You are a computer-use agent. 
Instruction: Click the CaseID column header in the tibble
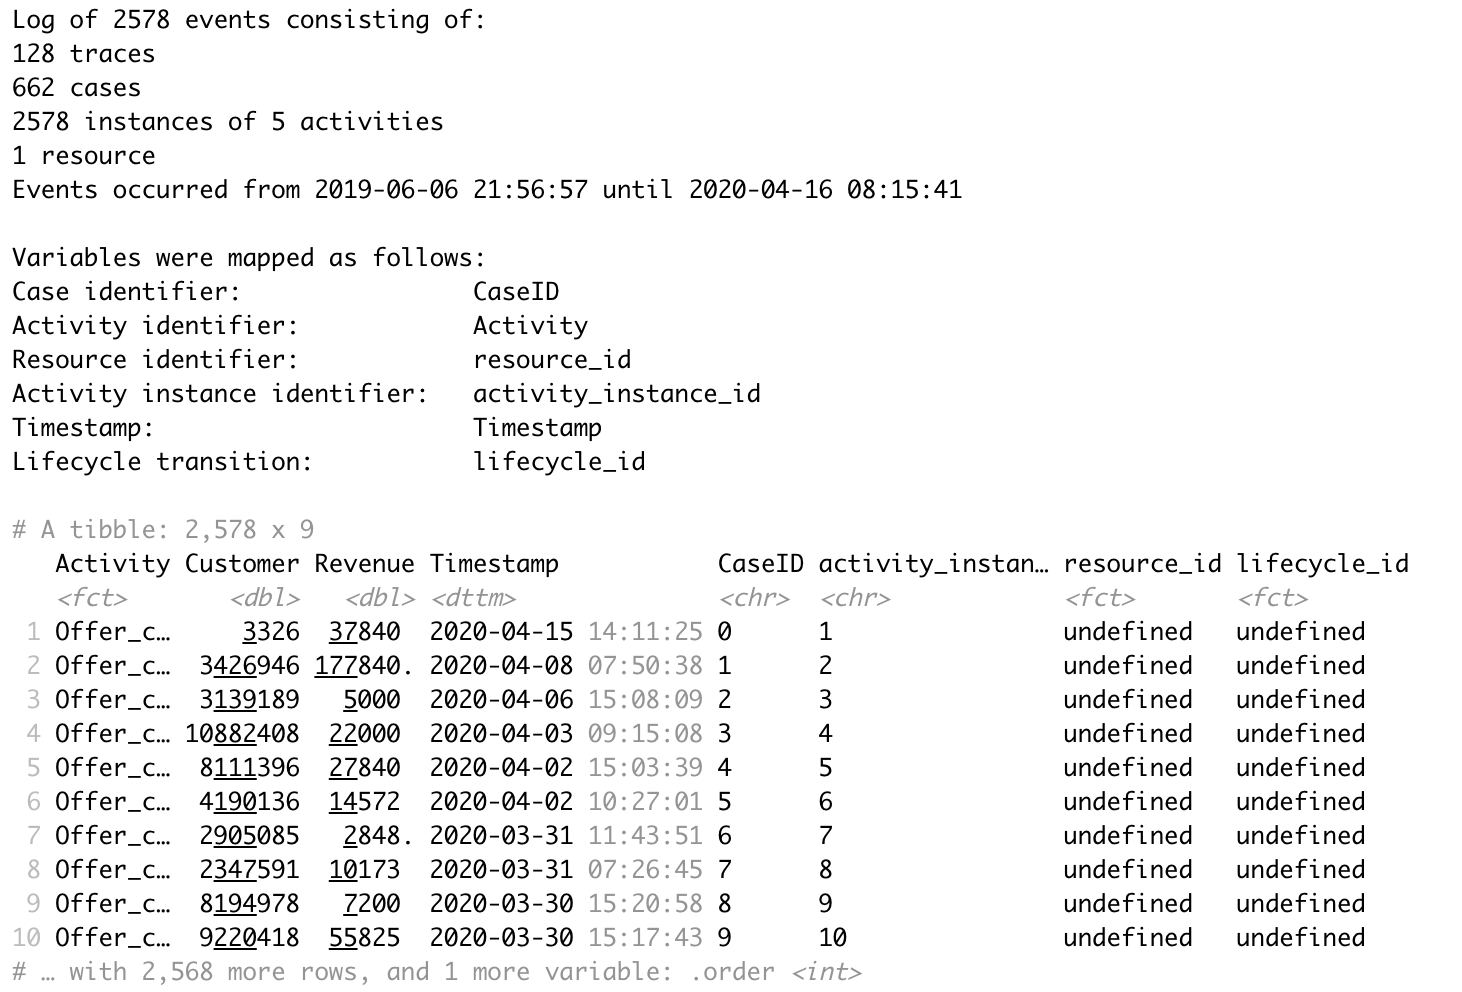click(760, 564)
